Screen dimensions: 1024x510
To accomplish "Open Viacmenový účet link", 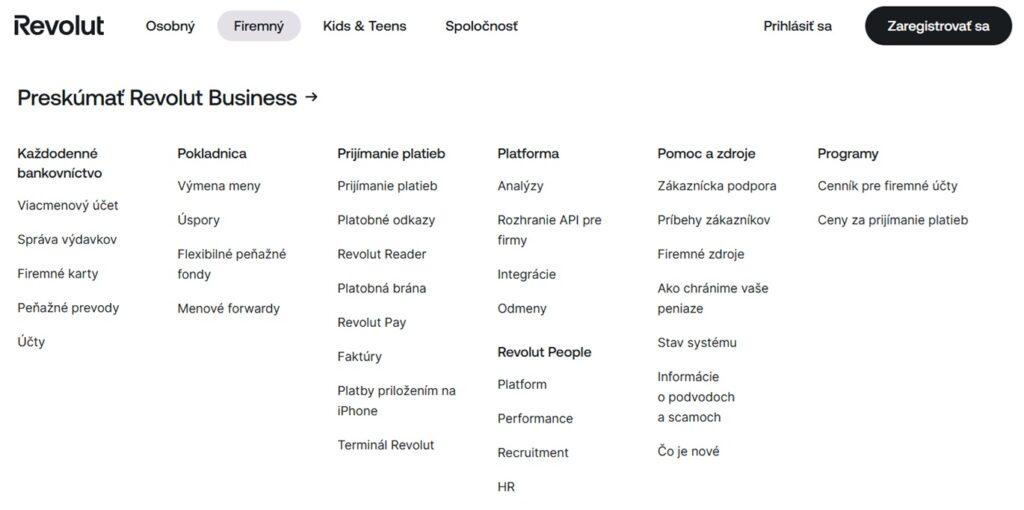I will pos(68,205).
